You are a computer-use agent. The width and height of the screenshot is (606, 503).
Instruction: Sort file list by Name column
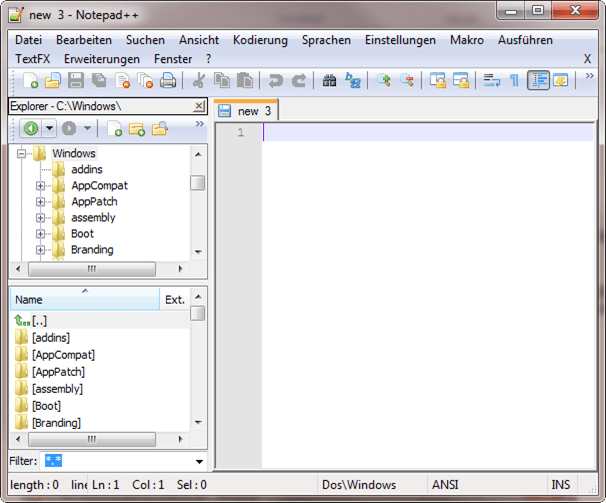[85, 299]
